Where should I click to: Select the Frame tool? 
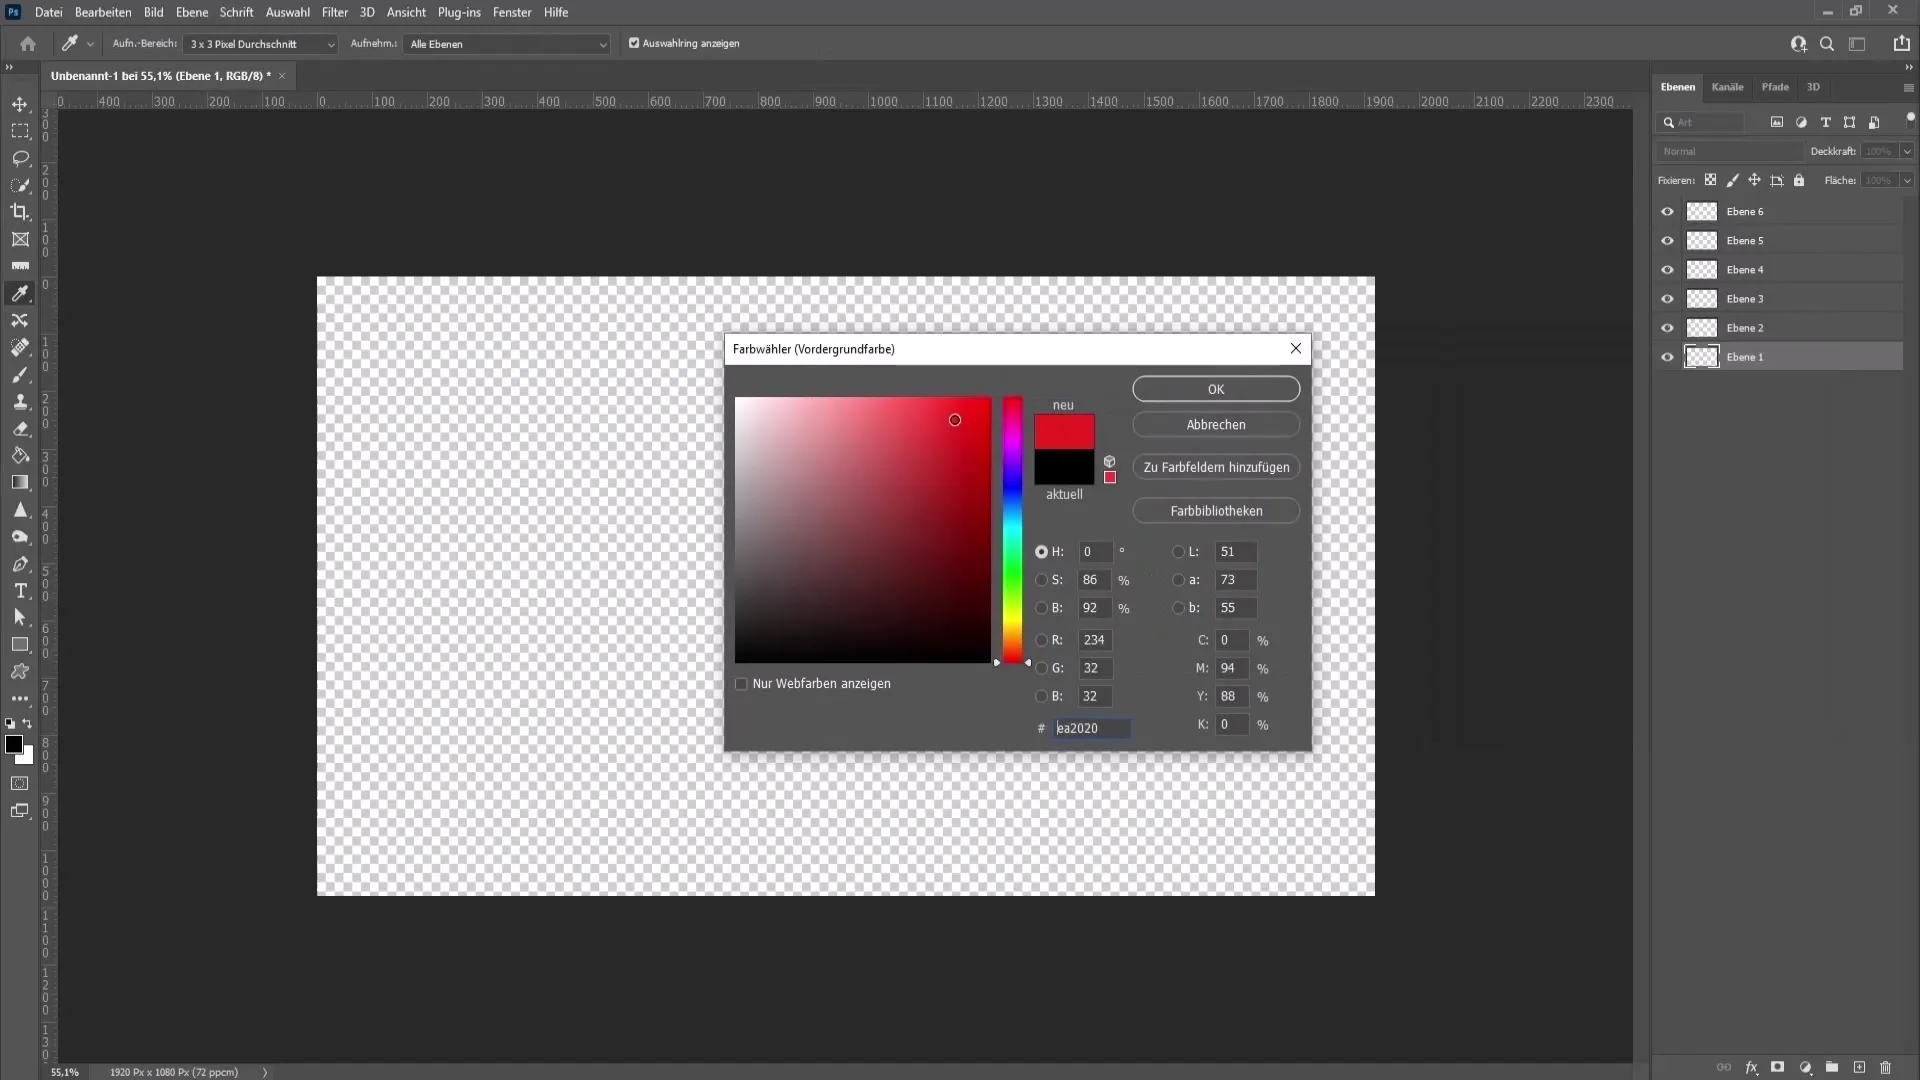[x=20, y=239]
